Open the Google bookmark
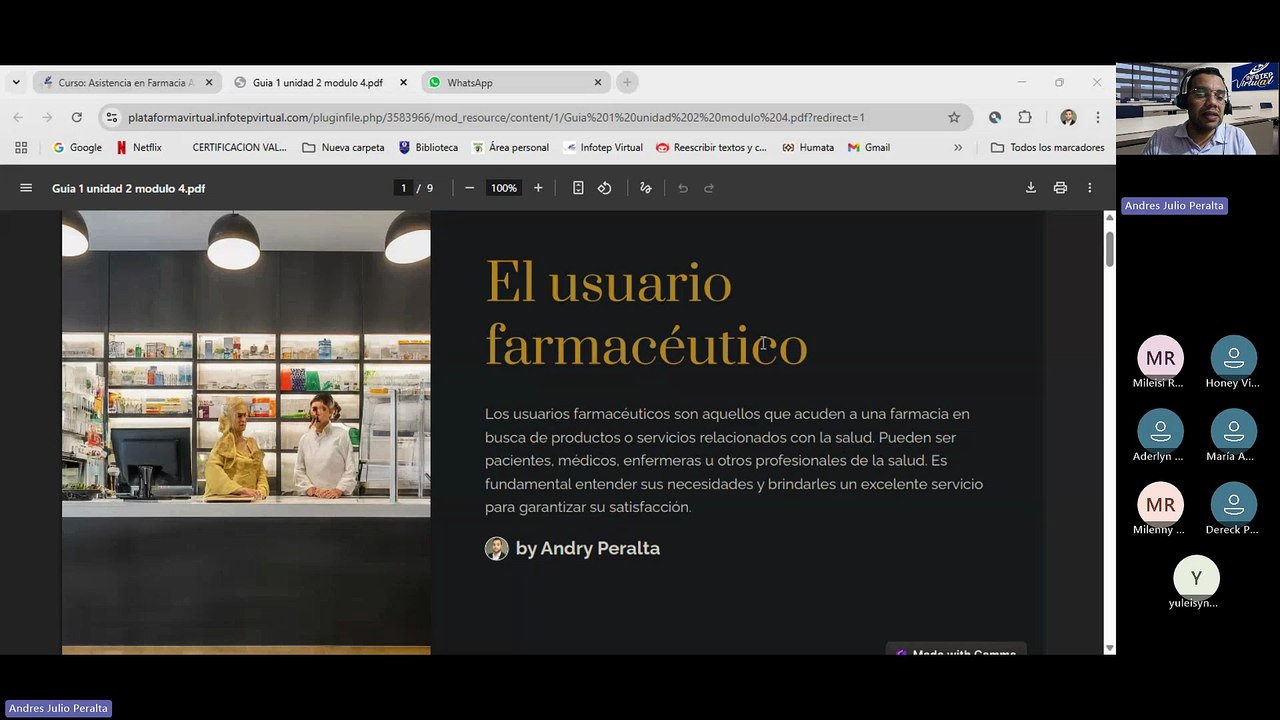Image resolution: width=1280 pixels, height=720 pixels. [x=77, y=147]
